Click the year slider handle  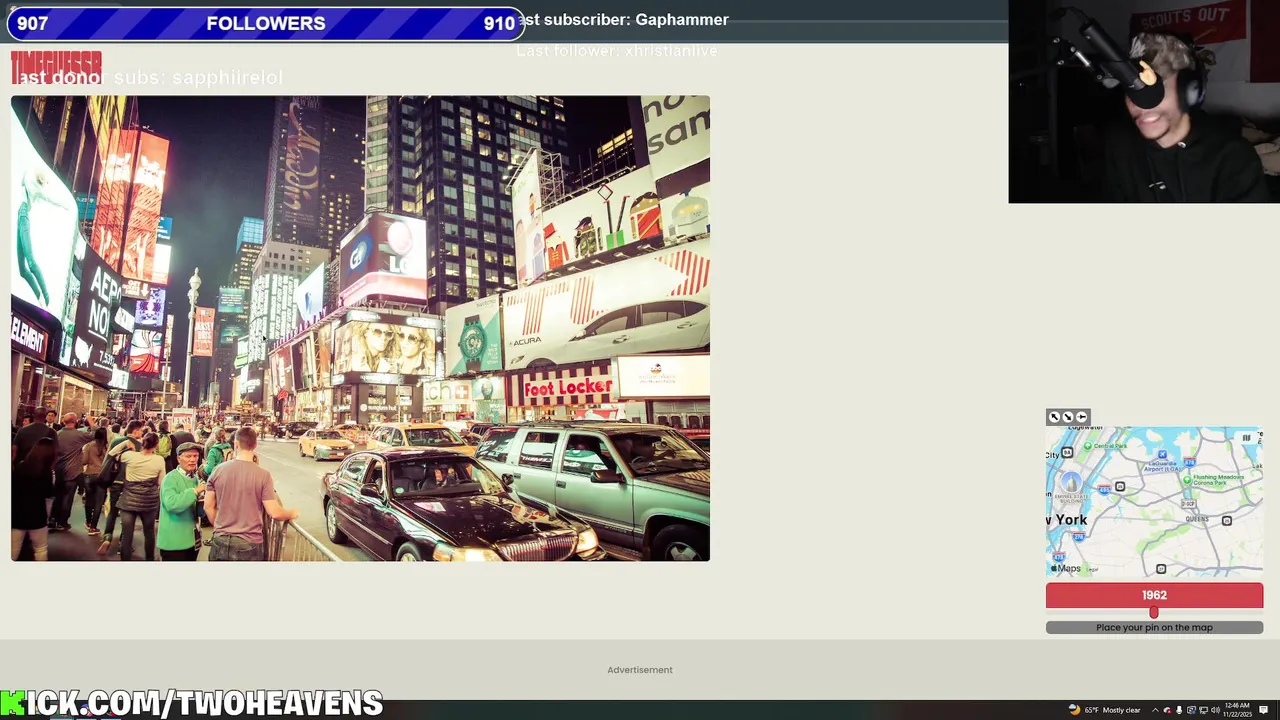click(1154, 612)
